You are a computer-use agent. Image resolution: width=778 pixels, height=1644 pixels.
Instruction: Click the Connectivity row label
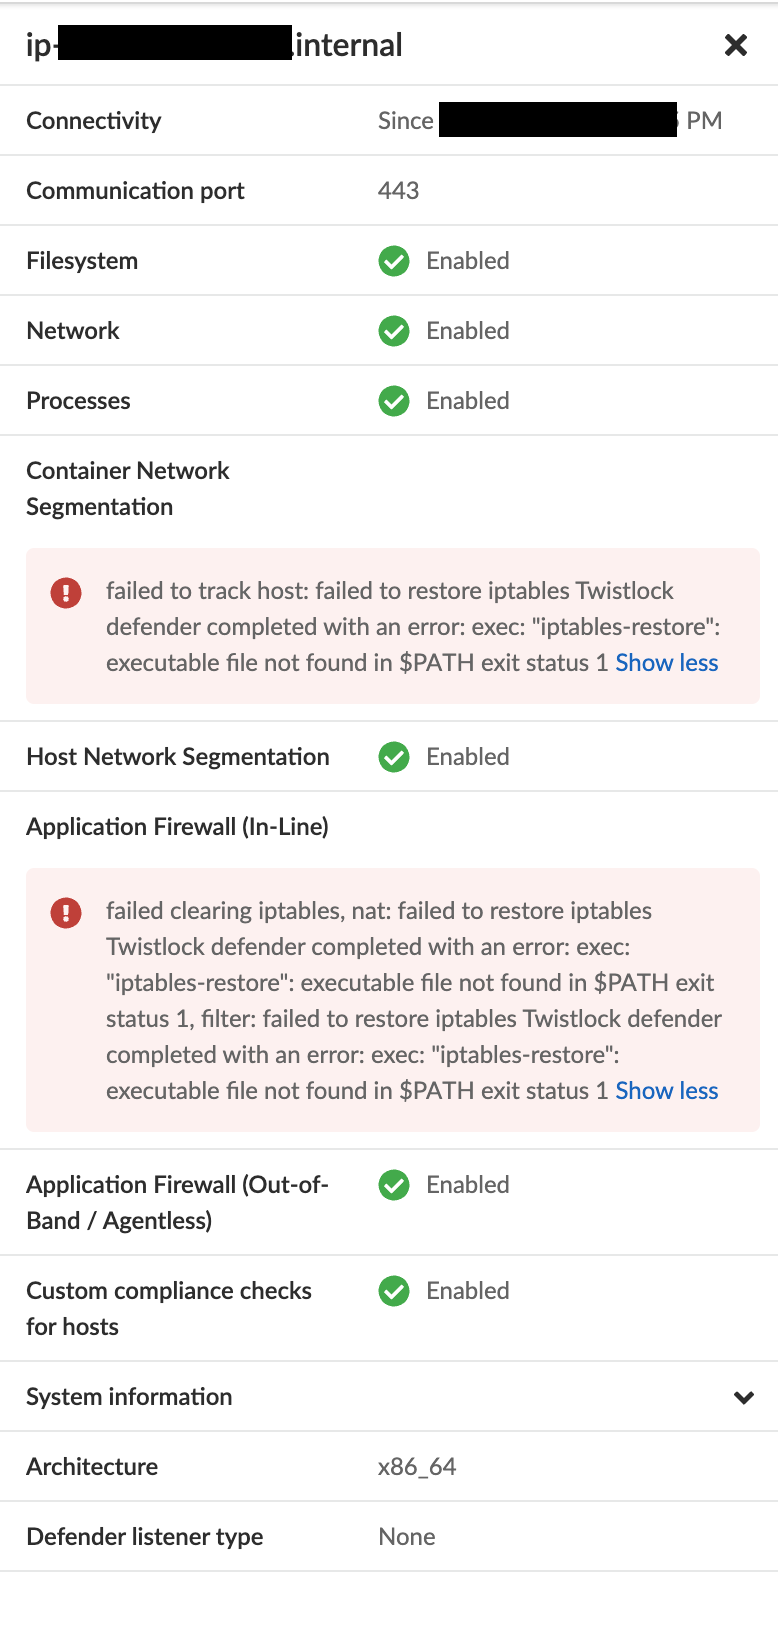94,121
